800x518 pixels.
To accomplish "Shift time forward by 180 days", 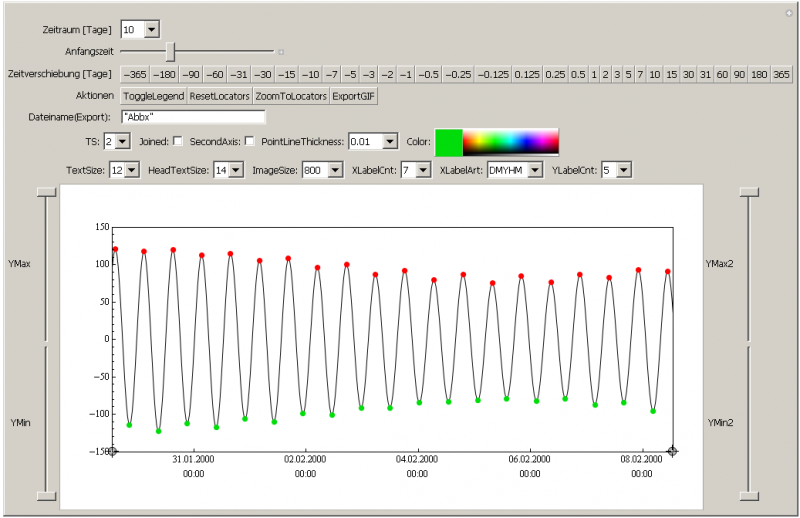I will (x=759, y=75).
